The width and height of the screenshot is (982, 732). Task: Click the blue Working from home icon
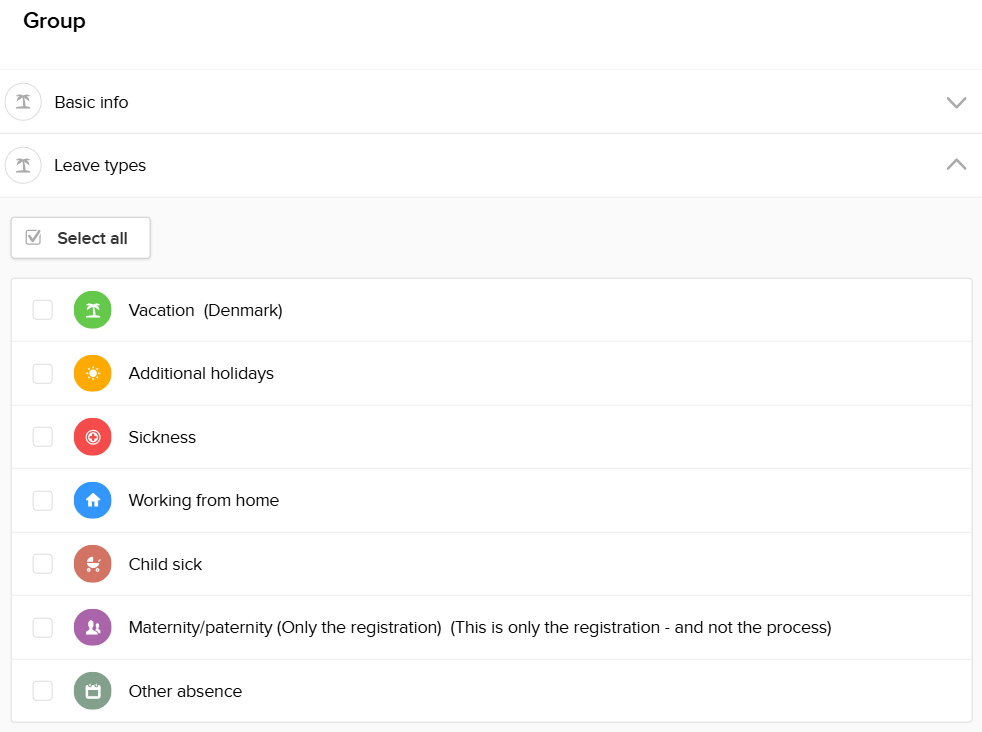[x=93, y=501]
